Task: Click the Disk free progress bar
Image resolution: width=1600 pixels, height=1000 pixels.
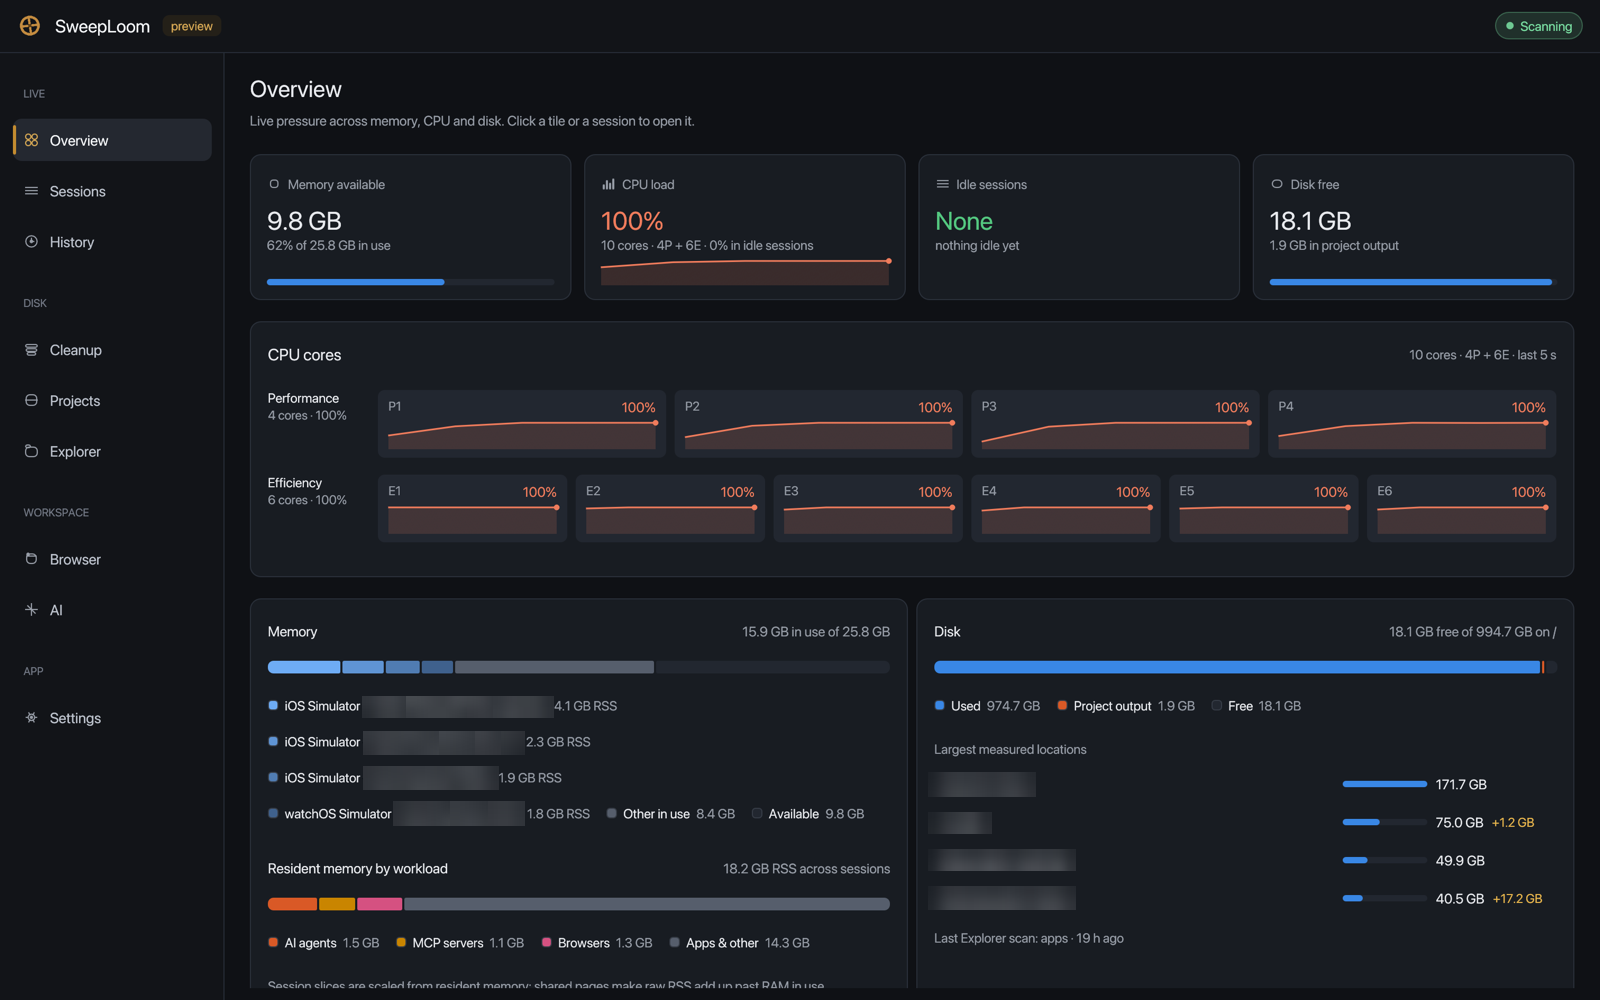Action: point(1413,282)
